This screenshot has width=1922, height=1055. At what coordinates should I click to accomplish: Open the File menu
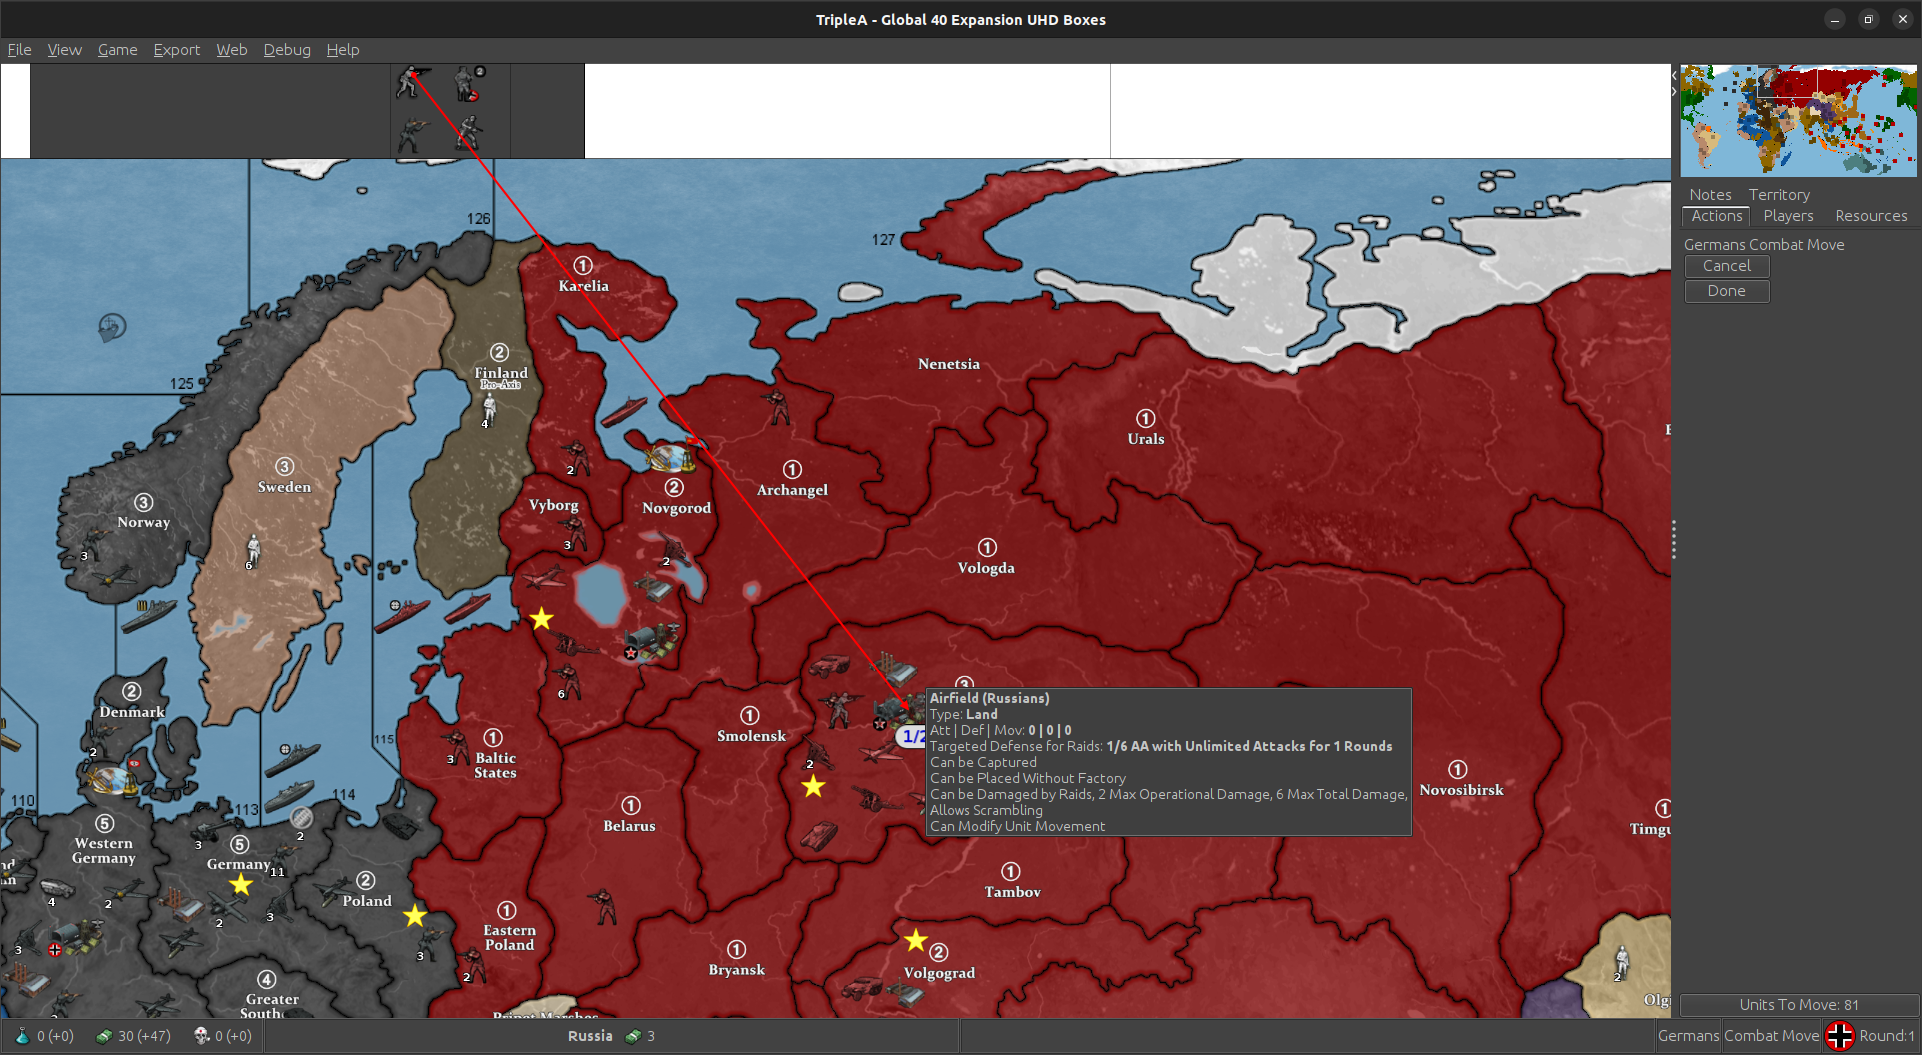click(x=19, y=50)
